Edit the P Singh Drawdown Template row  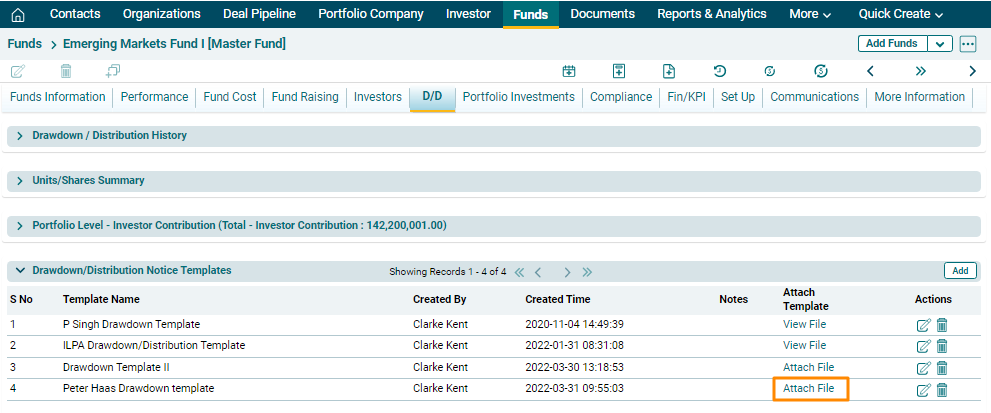[923, 324]
